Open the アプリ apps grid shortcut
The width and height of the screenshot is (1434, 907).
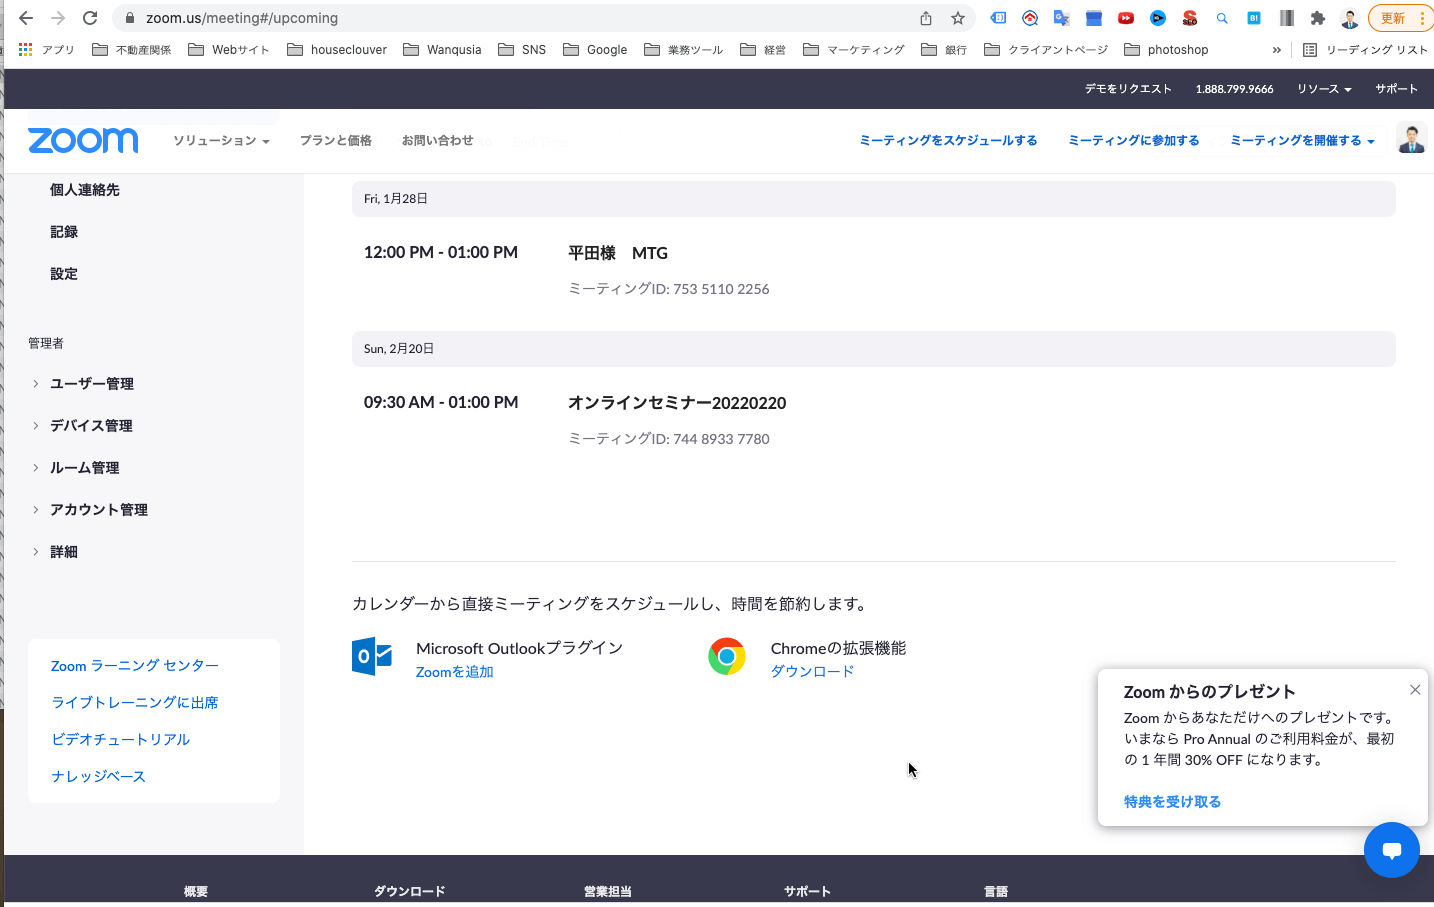[46, 49]
